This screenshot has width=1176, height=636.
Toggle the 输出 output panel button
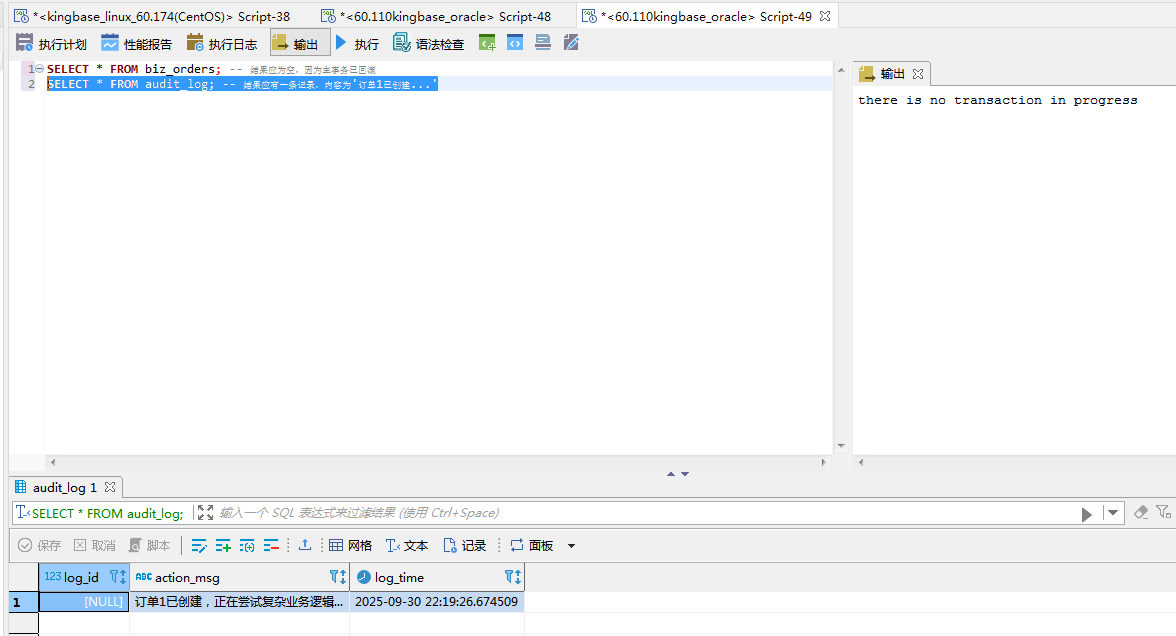point(299,44)
